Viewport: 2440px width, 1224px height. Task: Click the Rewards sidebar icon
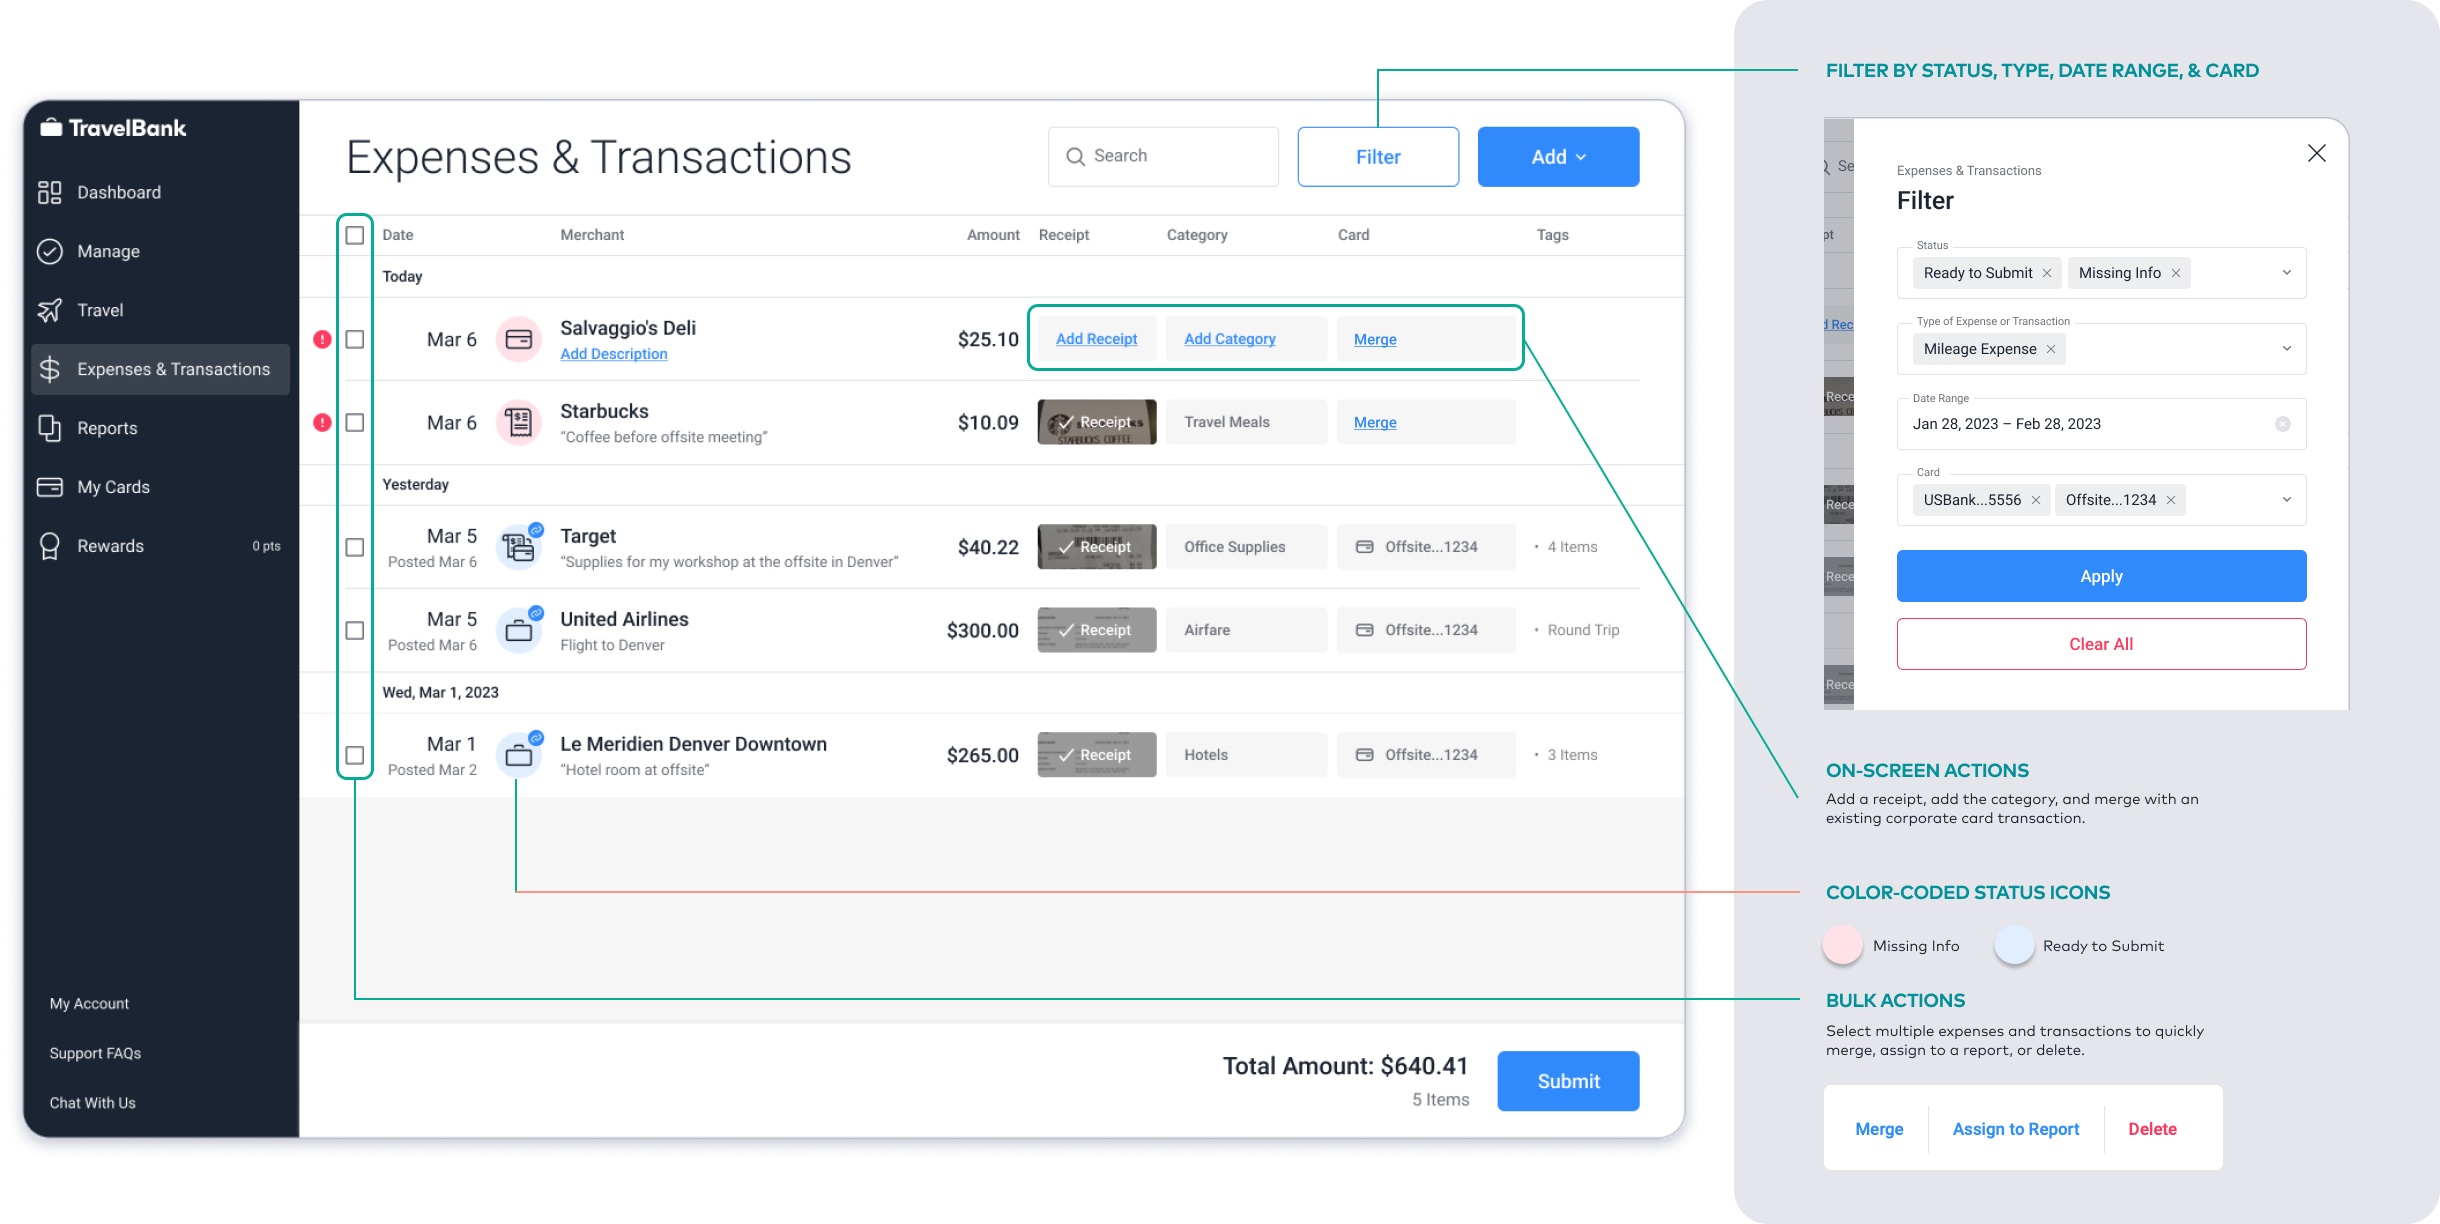[x=55, y=546]
